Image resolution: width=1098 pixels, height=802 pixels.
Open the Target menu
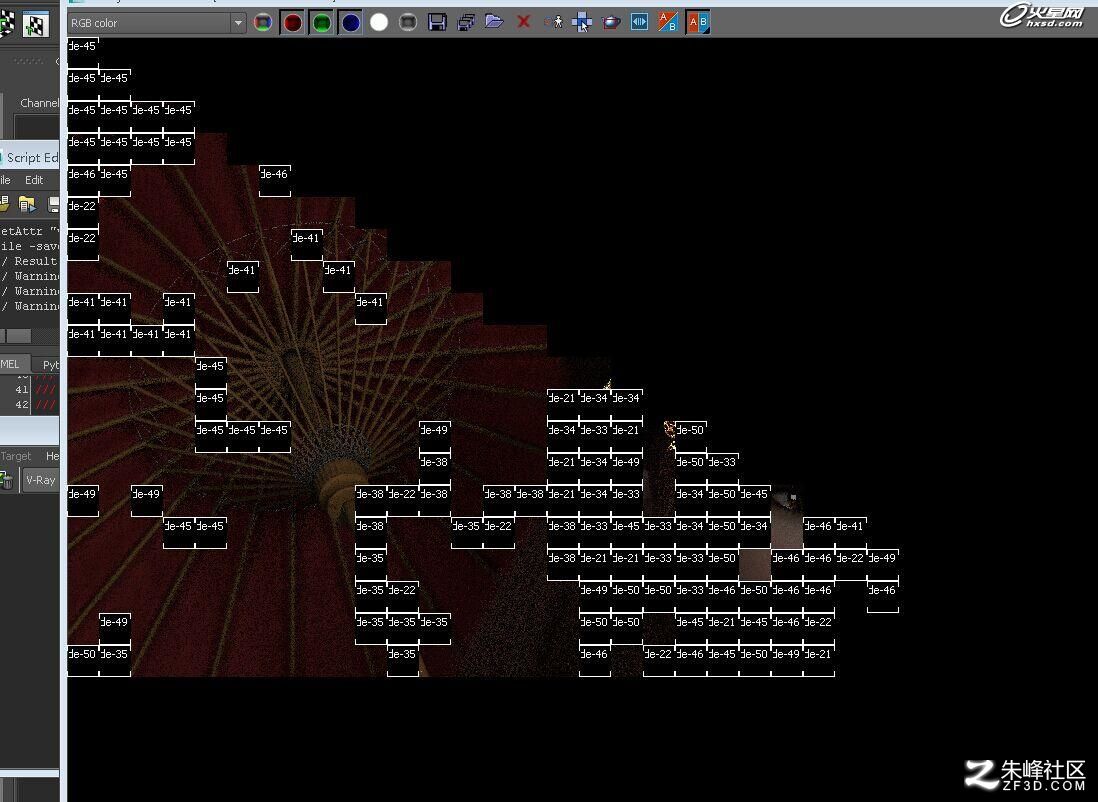click(x=15, y=456)
